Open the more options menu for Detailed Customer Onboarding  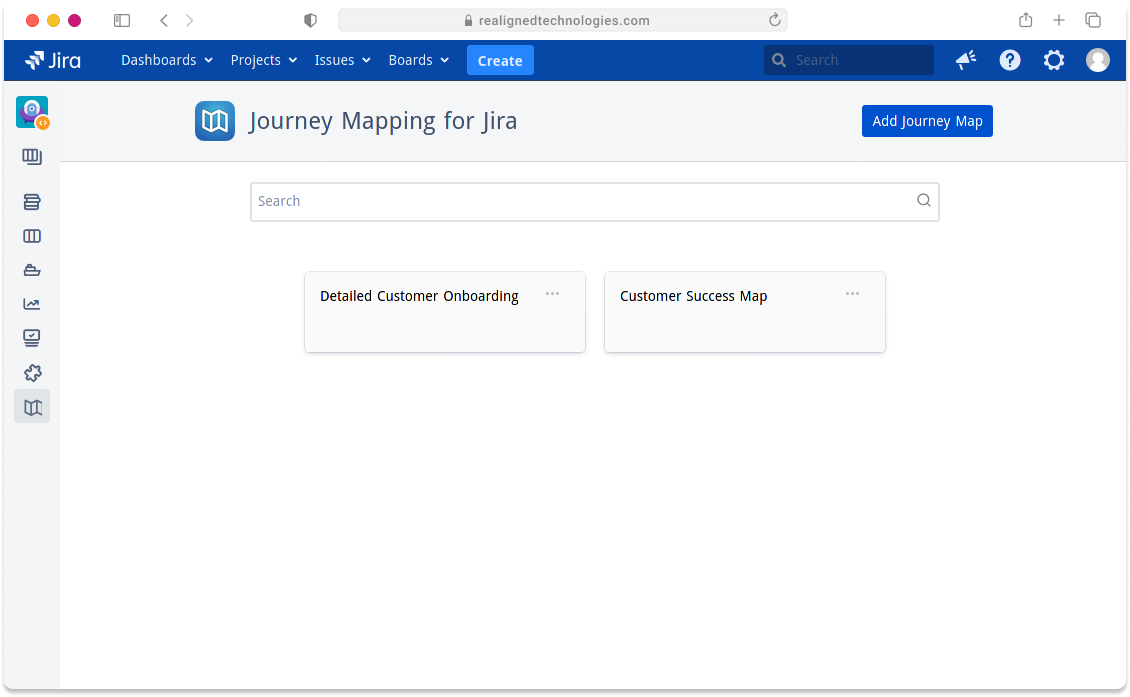coord(553,294)
